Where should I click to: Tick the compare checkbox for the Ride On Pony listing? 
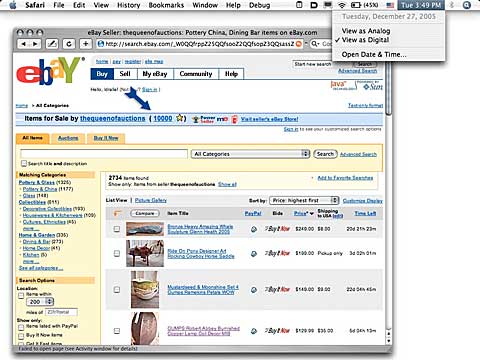click(x=117, y=254)
